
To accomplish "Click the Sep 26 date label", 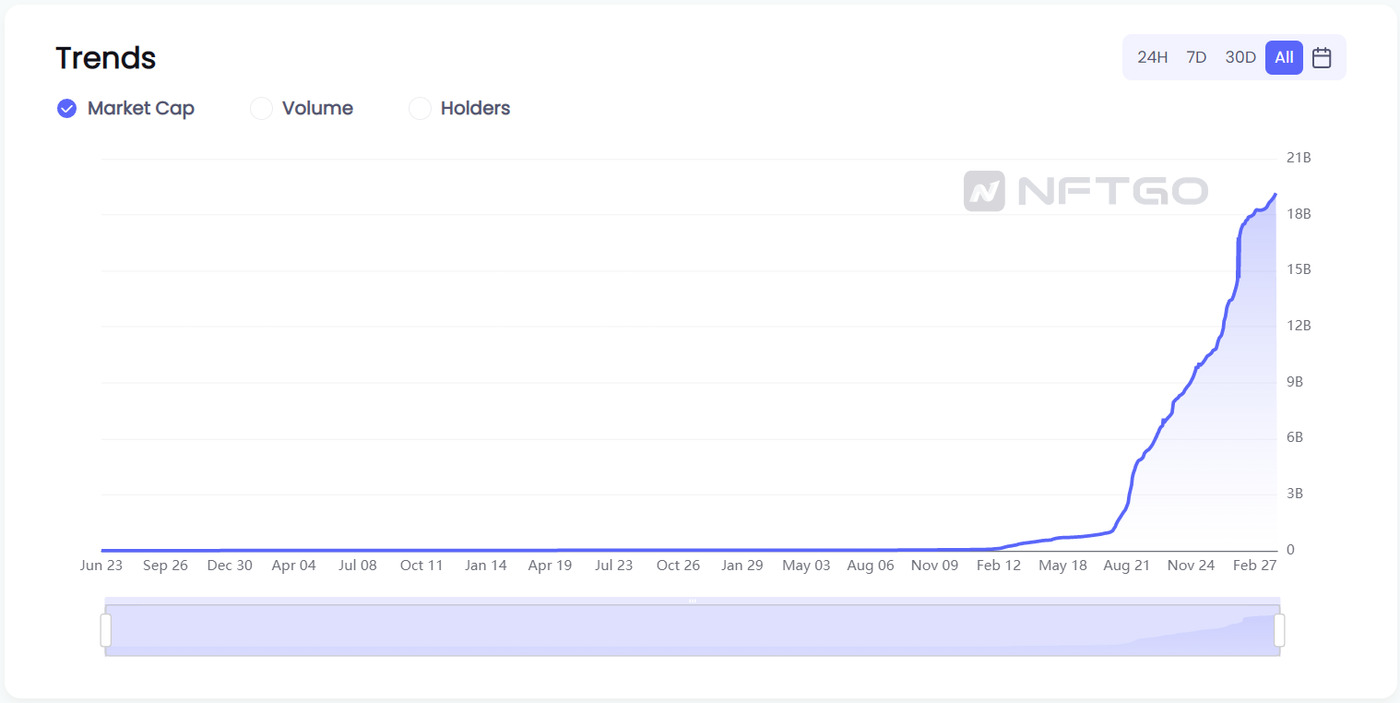I will point(165,565).
